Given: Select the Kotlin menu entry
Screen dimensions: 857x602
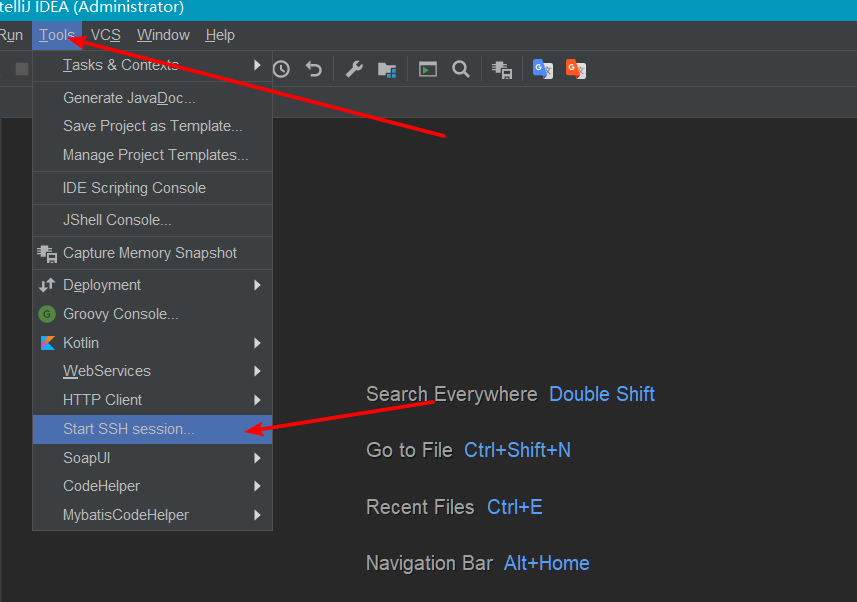Looking at the screenshot, I should [152, 343].
